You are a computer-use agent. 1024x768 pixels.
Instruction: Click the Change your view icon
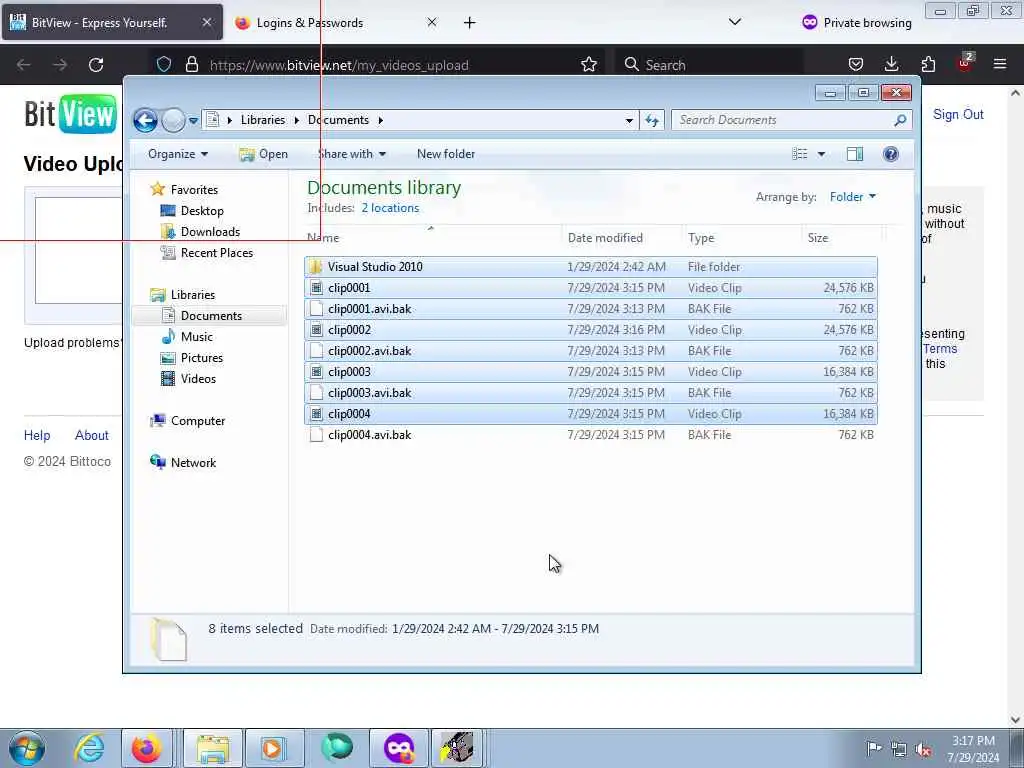pos(800,154)
